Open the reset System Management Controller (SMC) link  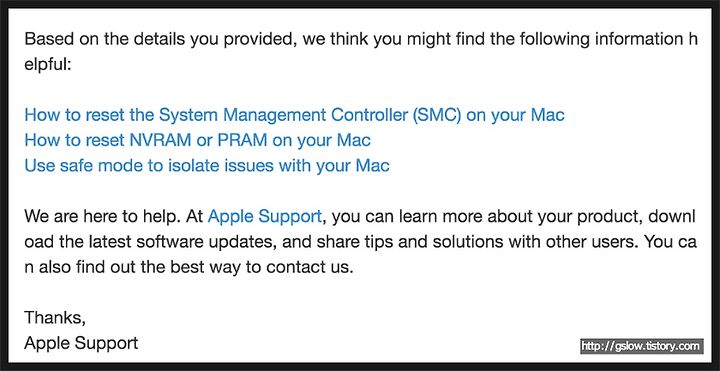pos(294,115)
